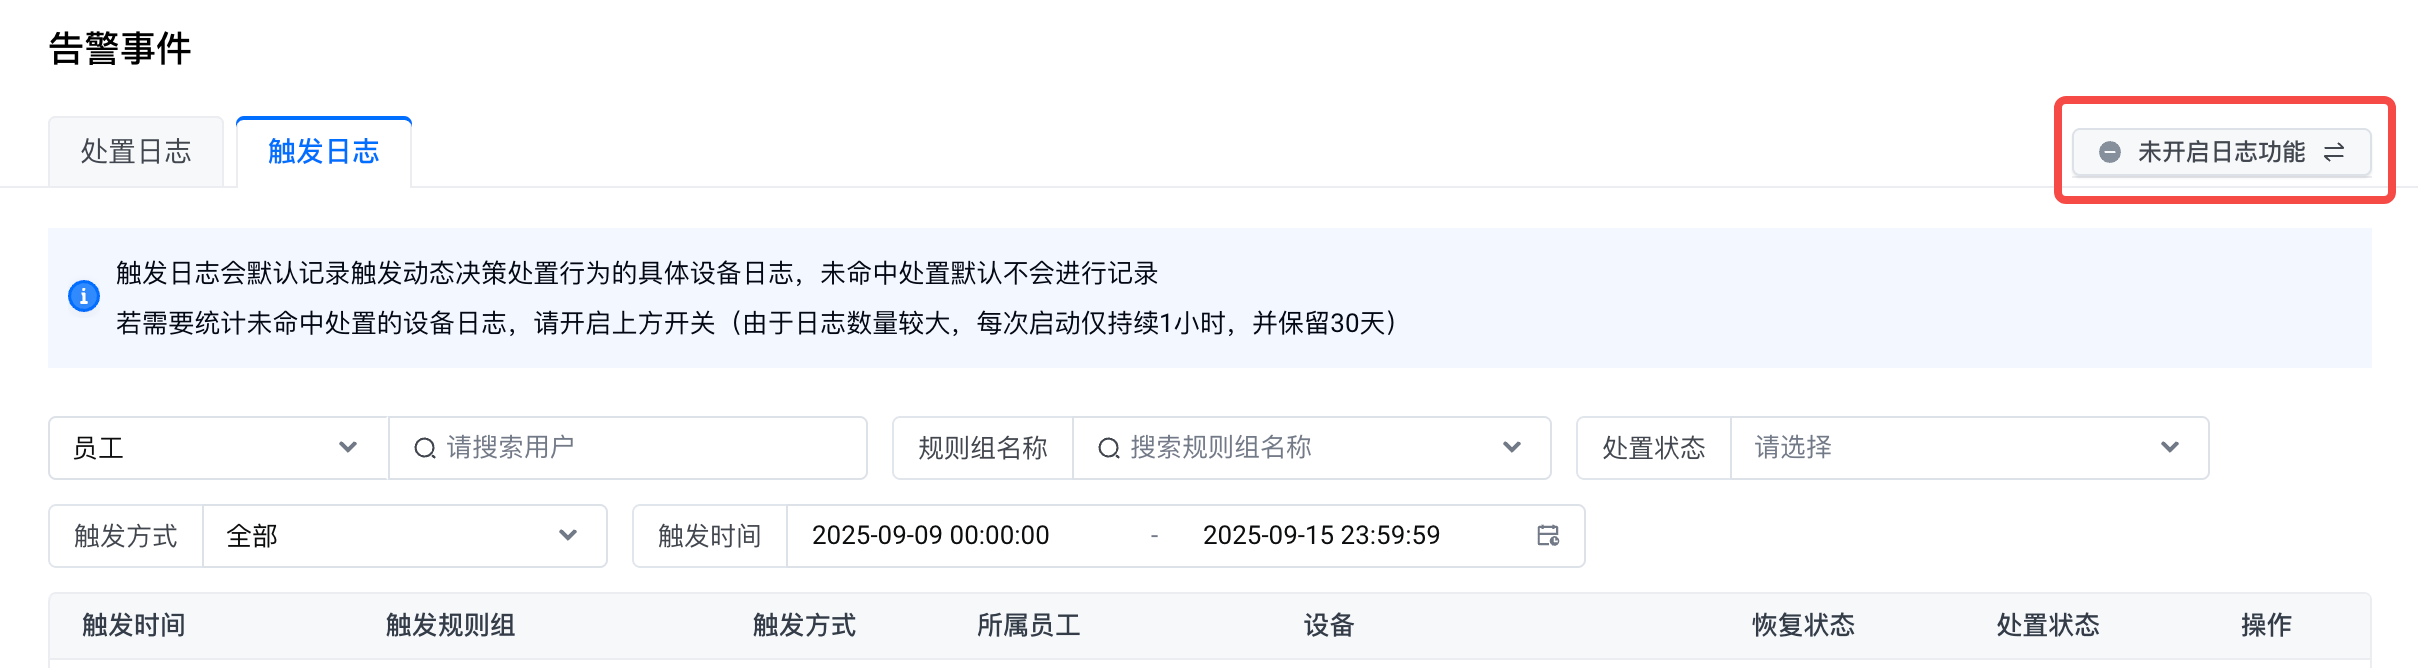Image resolution: width=2418 pixels, height=668 pixels.
Task: Switch to the 处置日志 tab
Action: click(136, 152)
